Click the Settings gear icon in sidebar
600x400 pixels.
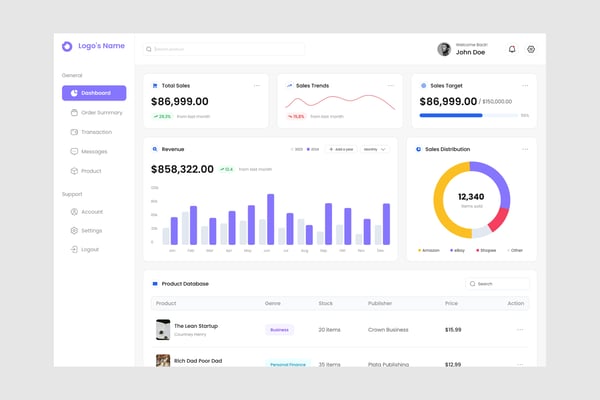74,230
